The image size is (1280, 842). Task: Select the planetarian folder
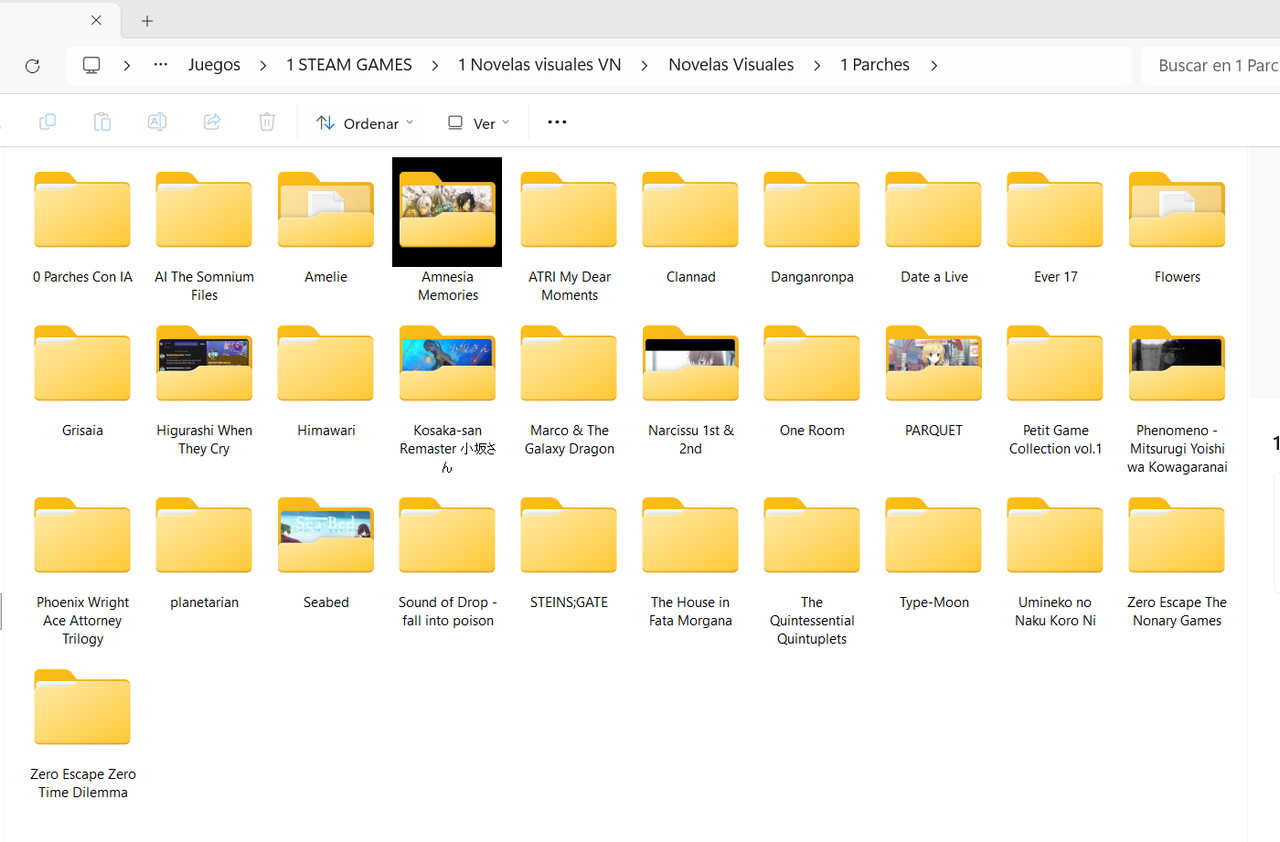pyautogui.click(x=204, y=536)
